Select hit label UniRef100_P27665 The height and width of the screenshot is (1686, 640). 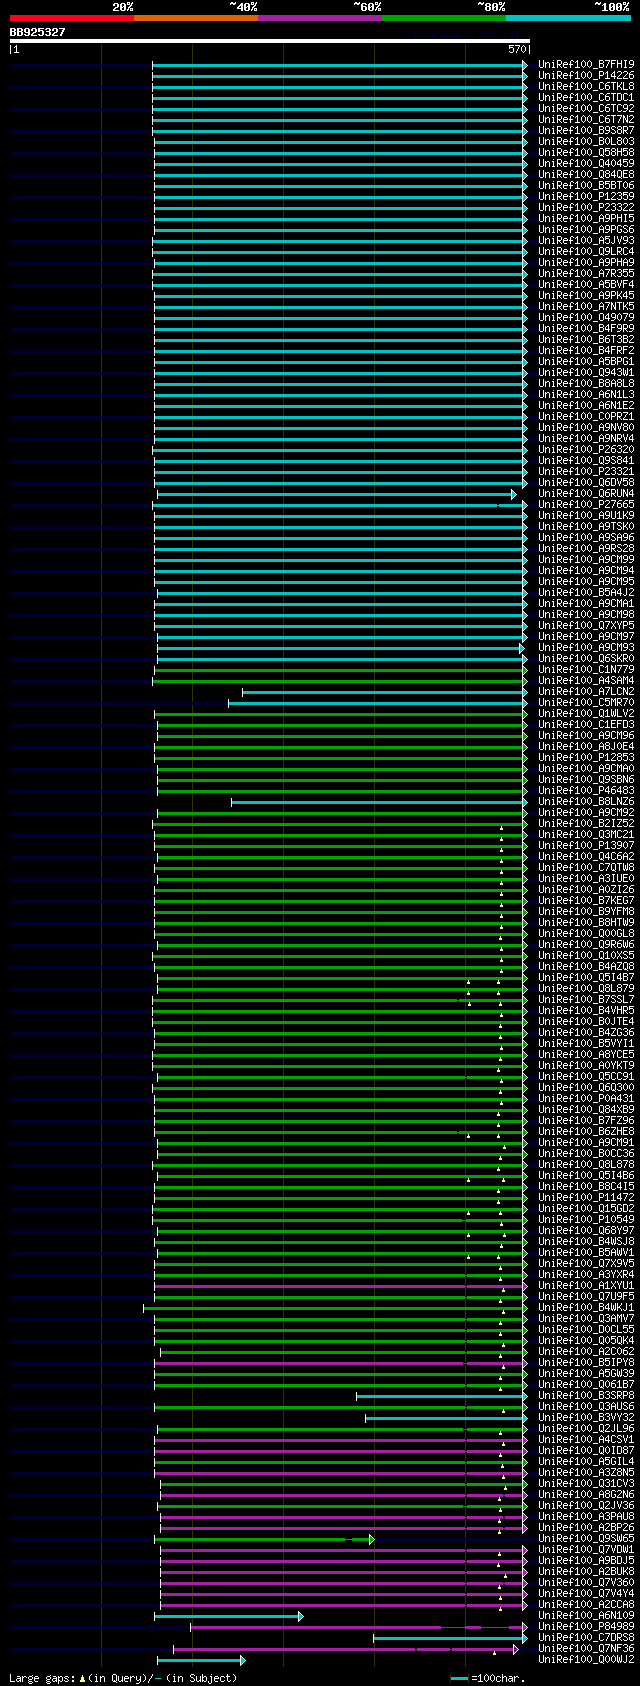586,504
